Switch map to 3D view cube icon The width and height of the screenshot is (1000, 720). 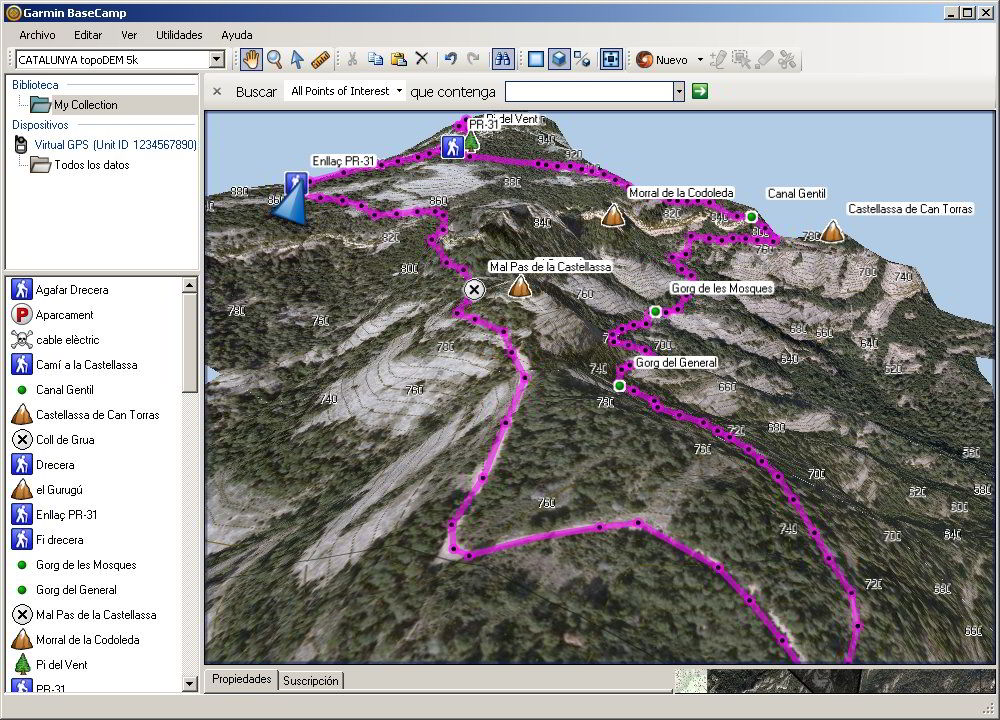[558, 60]
